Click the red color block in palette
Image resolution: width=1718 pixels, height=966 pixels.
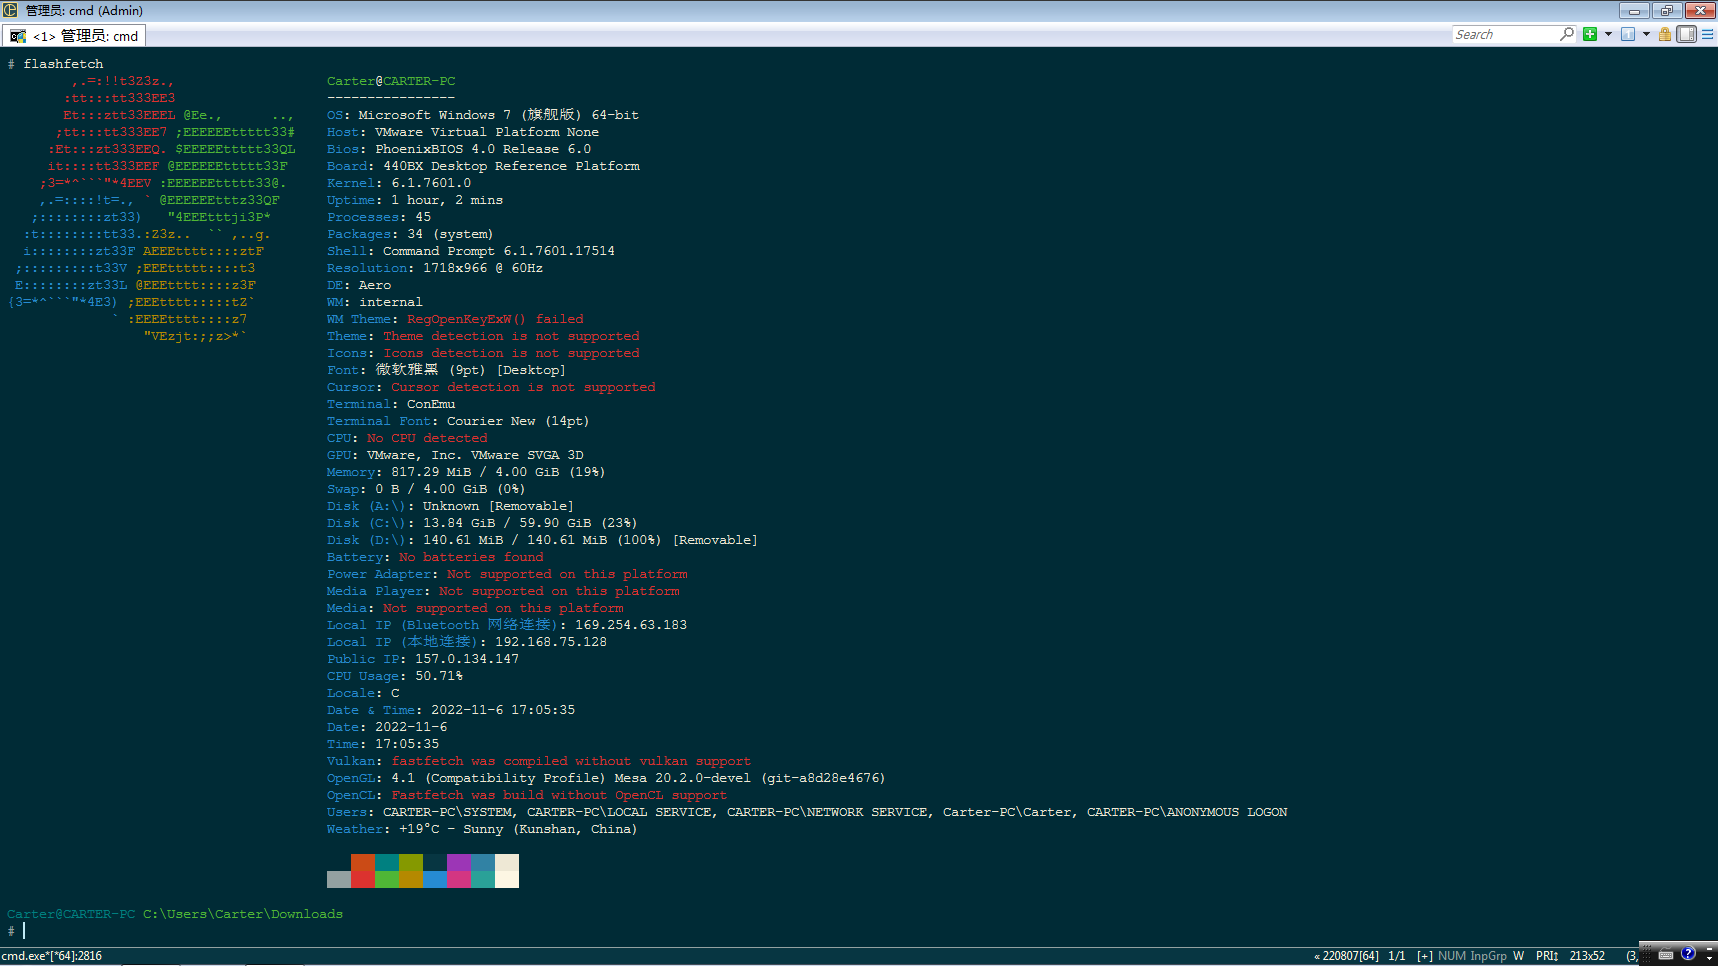click(363, 879)
